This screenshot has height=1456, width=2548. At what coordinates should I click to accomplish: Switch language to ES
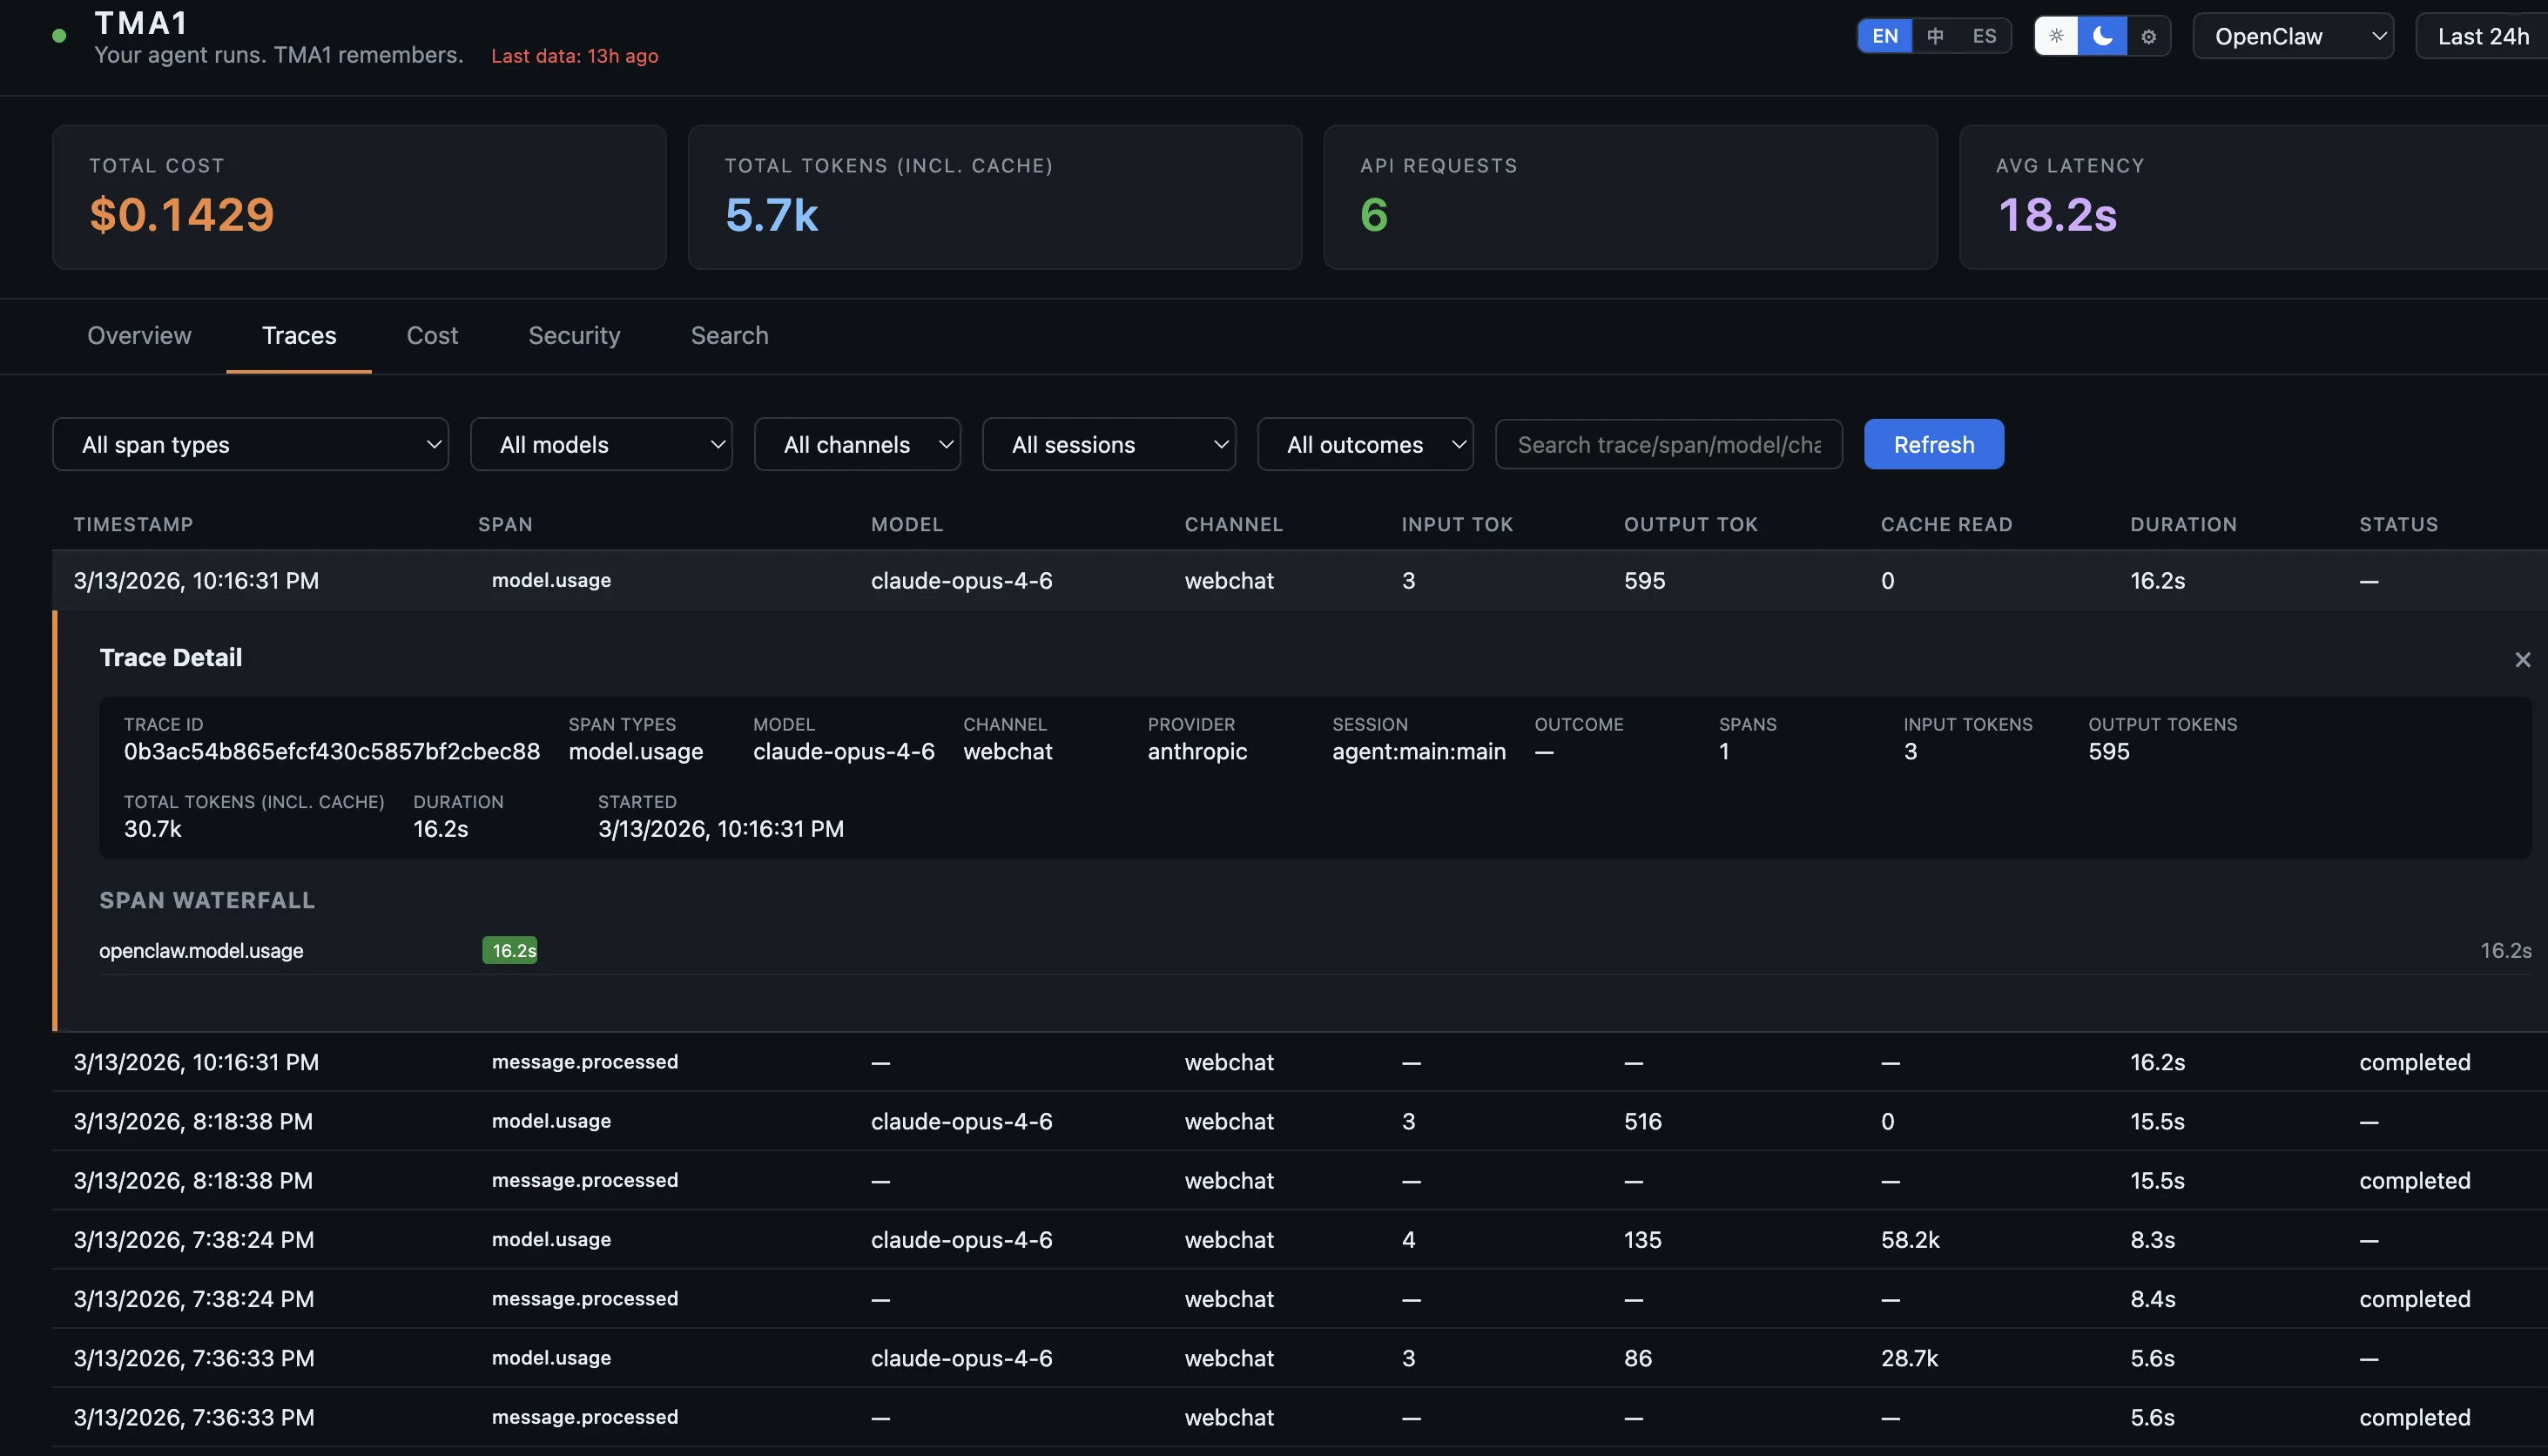(1983, 35)
